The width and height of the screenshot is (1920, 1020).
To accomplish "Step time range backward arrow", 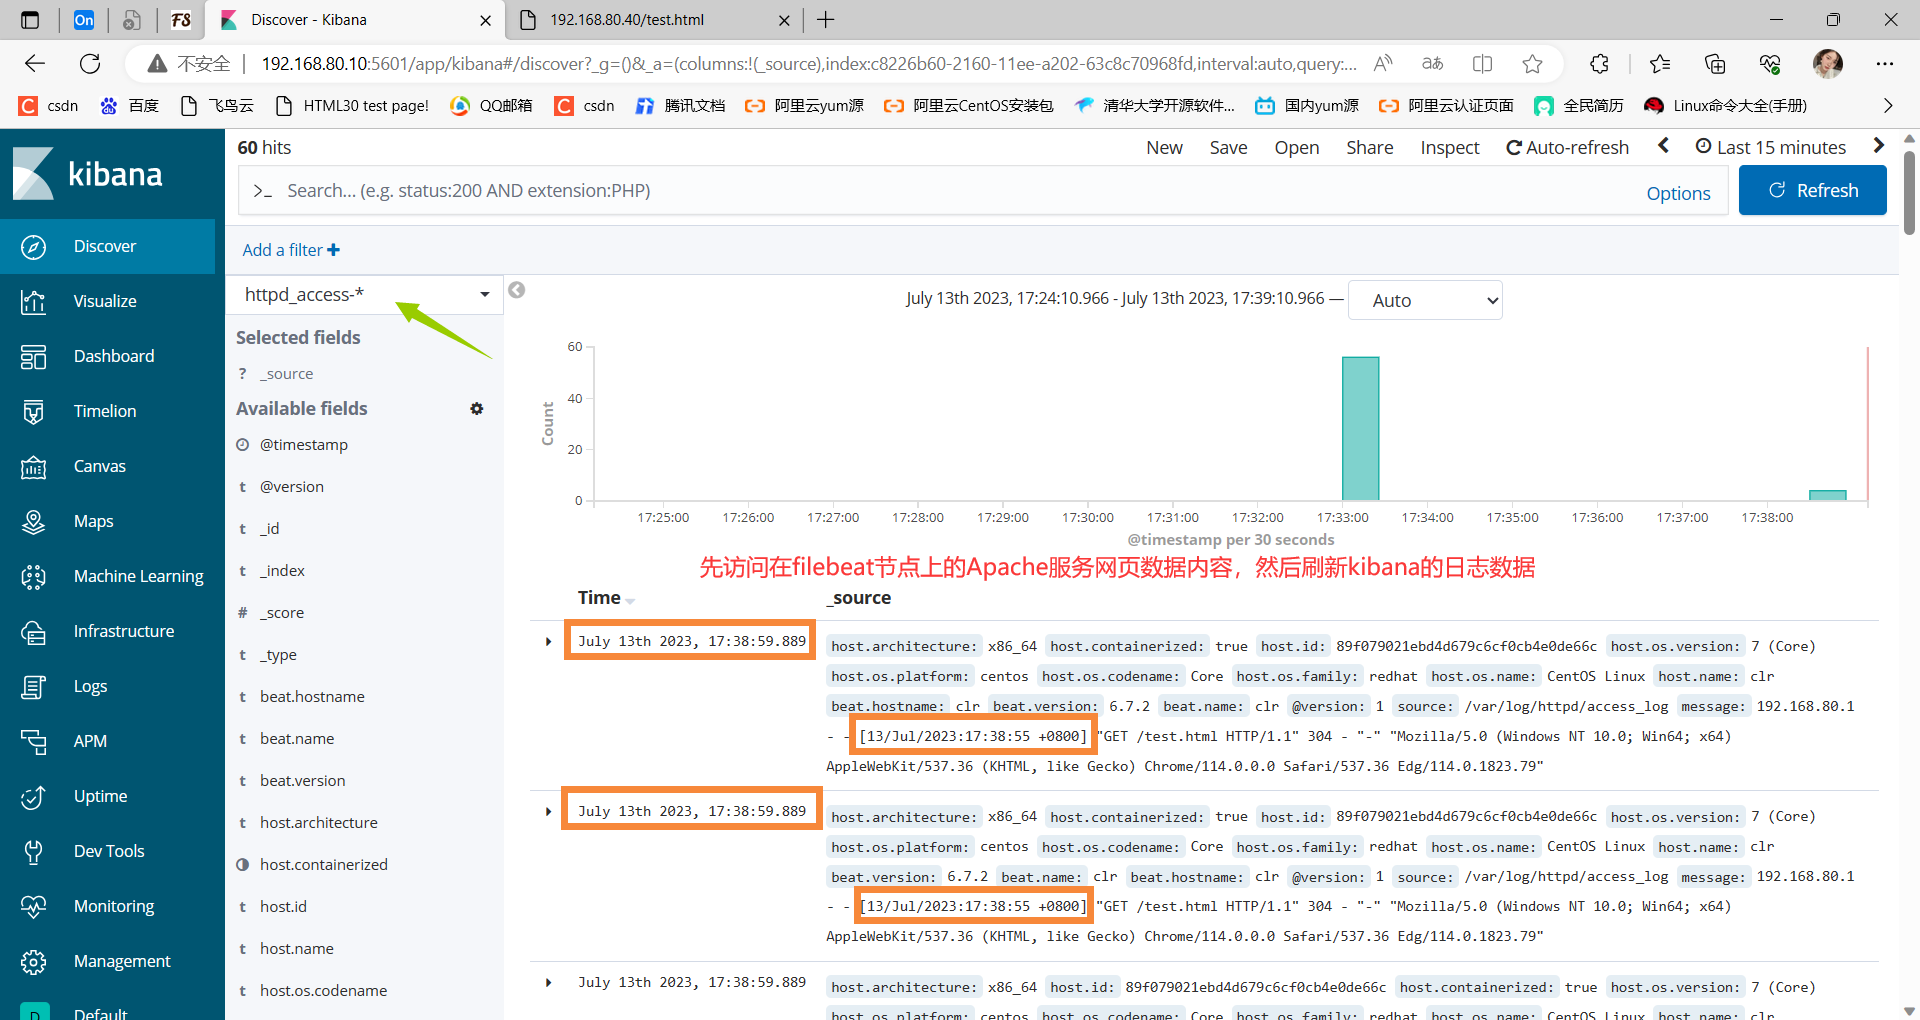I will (x=1663, y=146).
